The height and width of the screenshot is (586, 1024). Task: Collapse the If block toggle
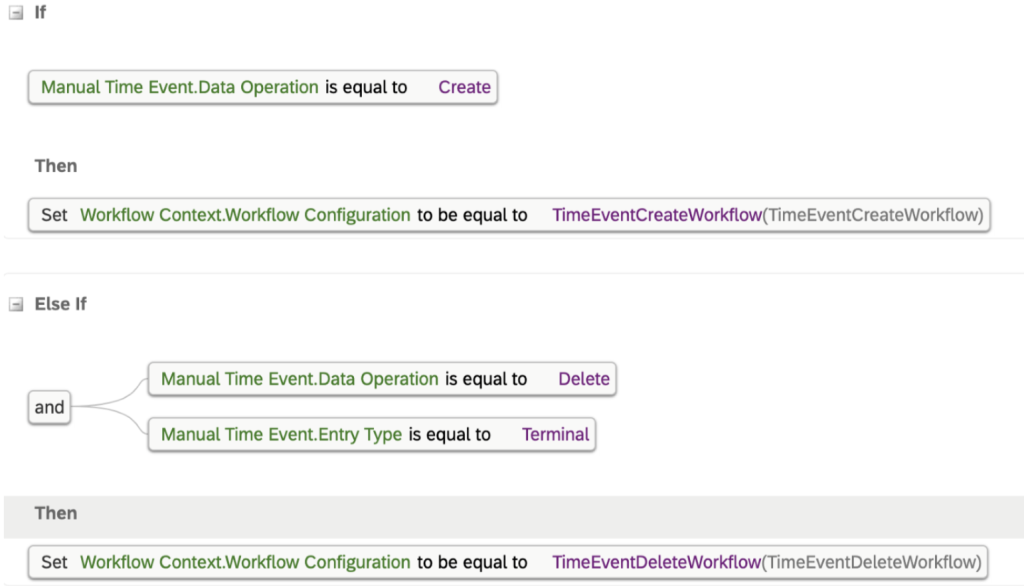tap(16, 12)
